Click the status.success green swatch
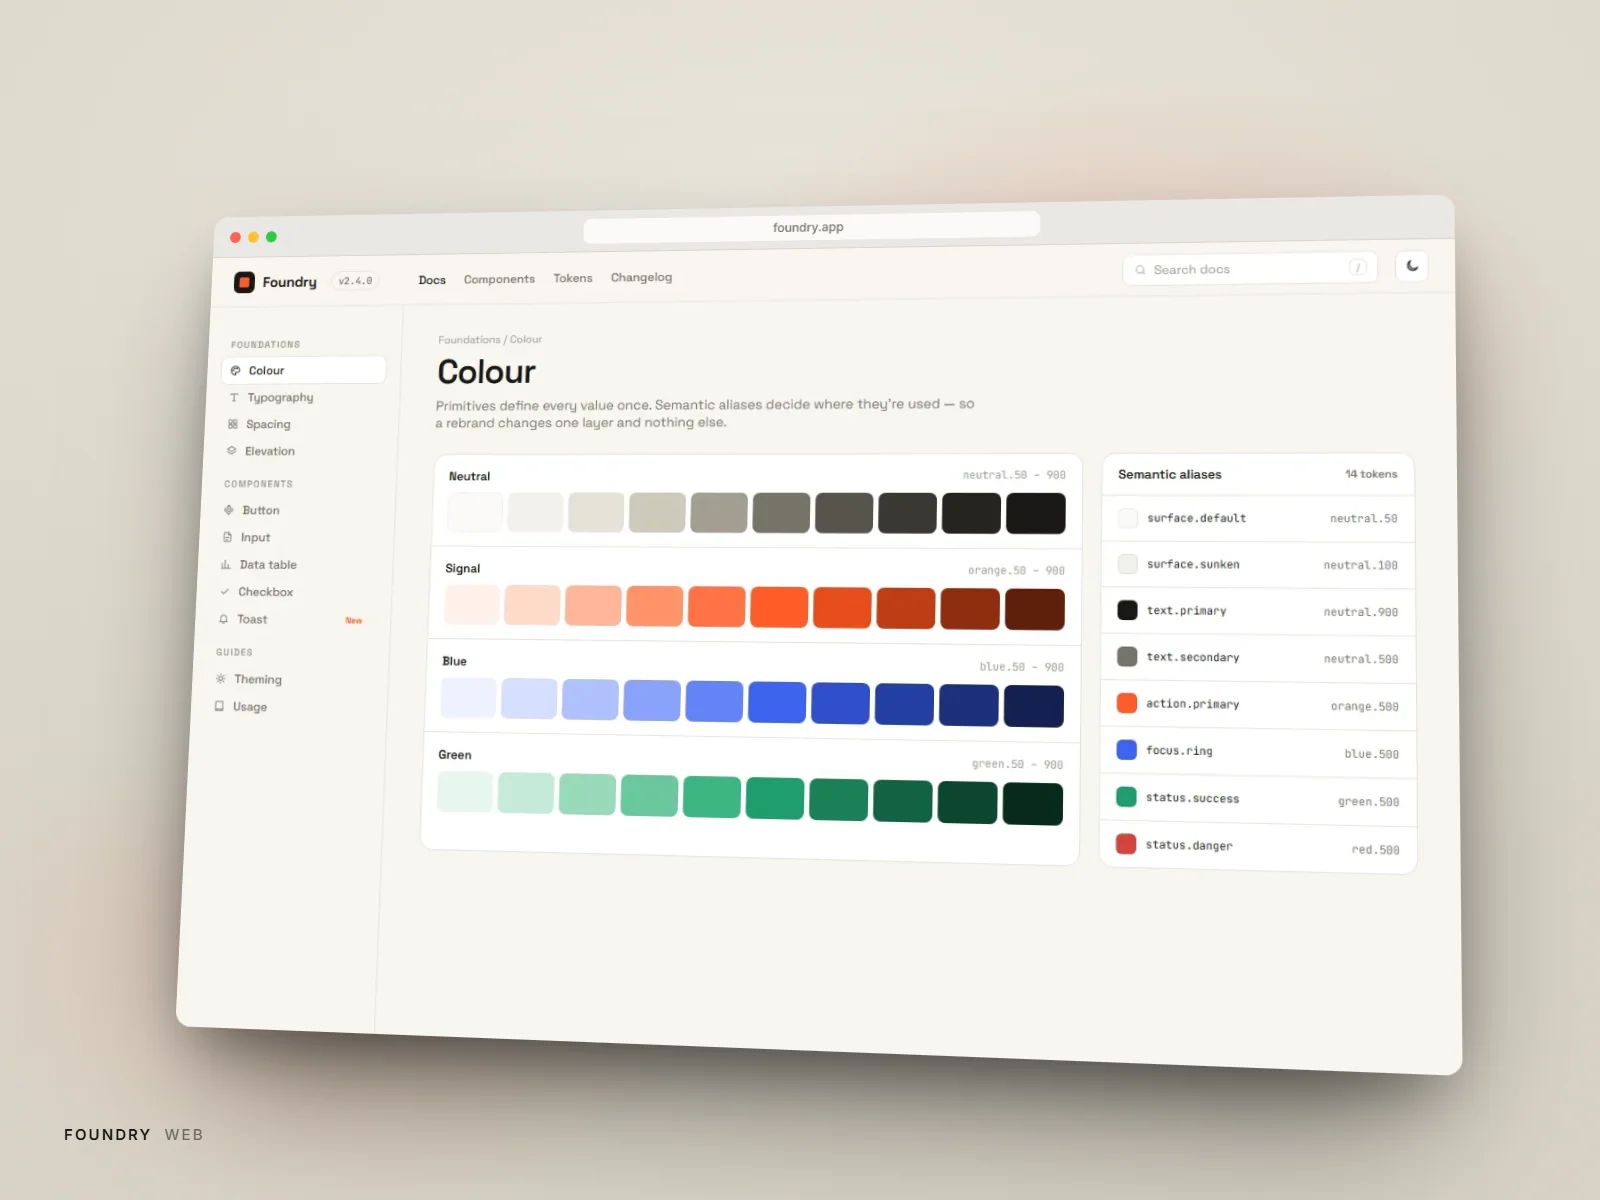The image size is (1600, 1200). (1126, 796)
